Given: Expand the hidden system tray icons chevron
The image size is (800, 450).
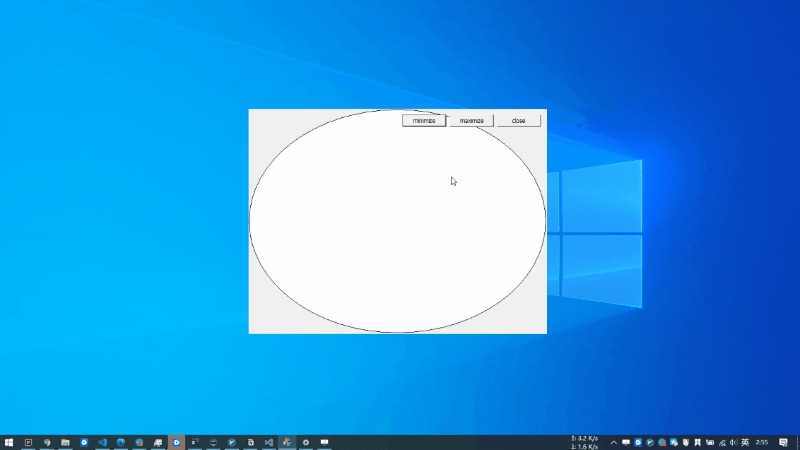Looking at the screenshot, I should point(614,442).
